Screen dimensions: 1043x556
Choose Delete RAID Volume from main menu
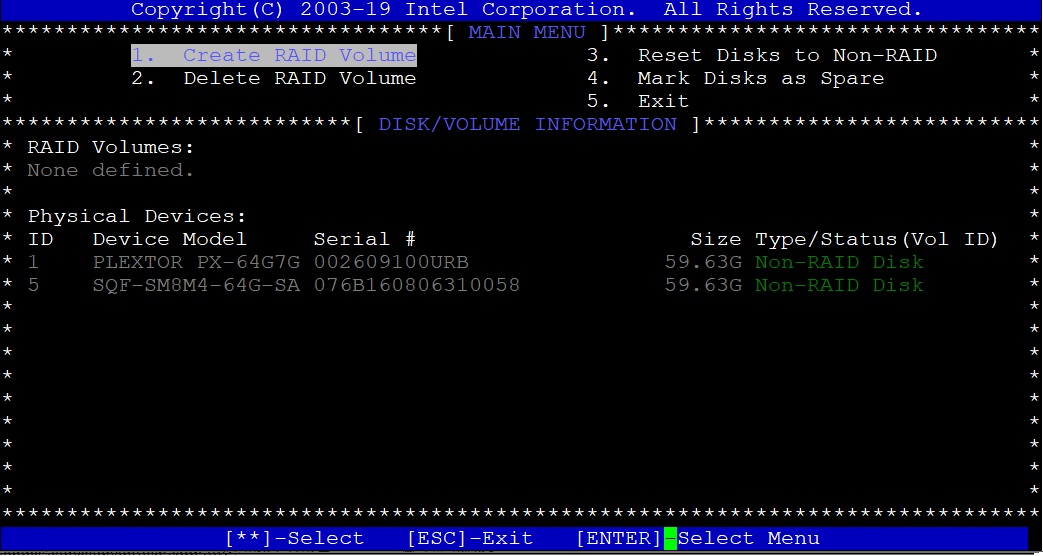click(273, 78)
